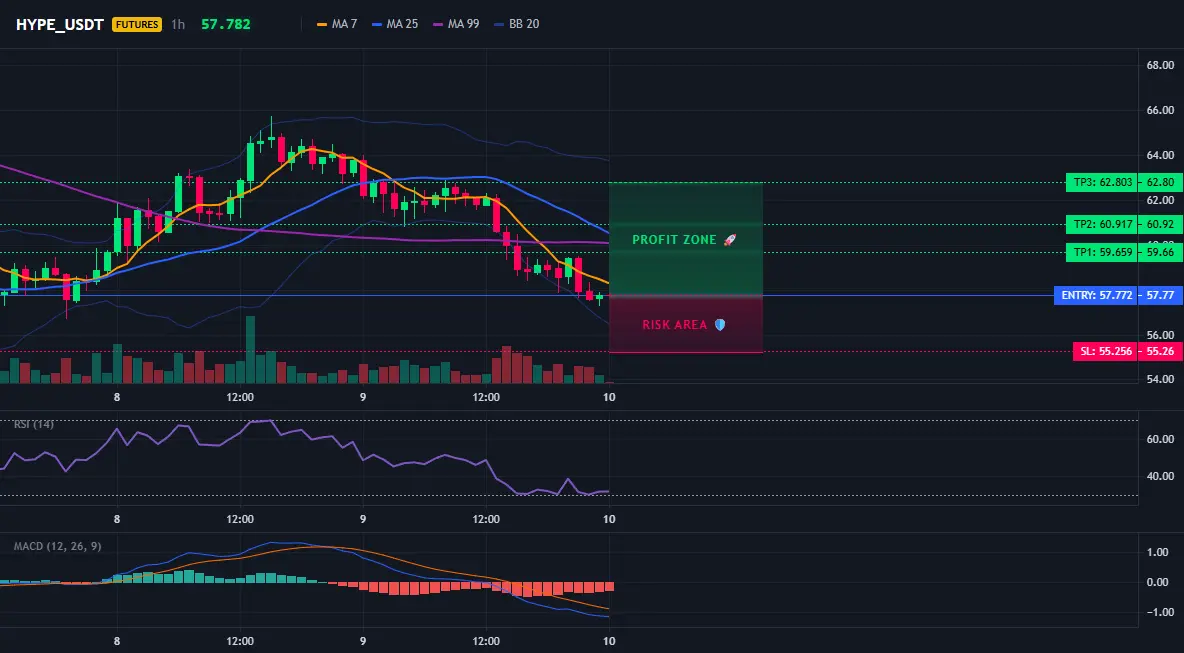Click the 66.00 price axis label

pyautogui.click(x=1160, y=110)
